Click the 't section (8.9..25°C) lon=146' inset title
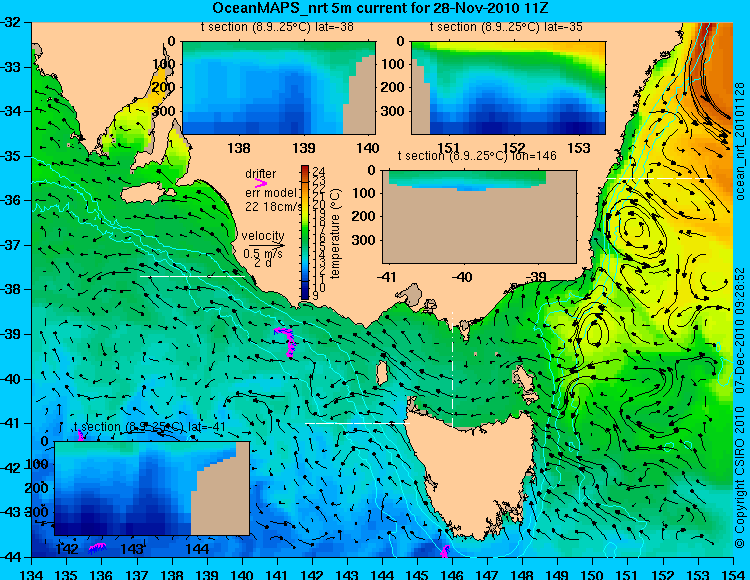This screenshot has height=580, width=750. pyautogui.click(x=477, y=155)
